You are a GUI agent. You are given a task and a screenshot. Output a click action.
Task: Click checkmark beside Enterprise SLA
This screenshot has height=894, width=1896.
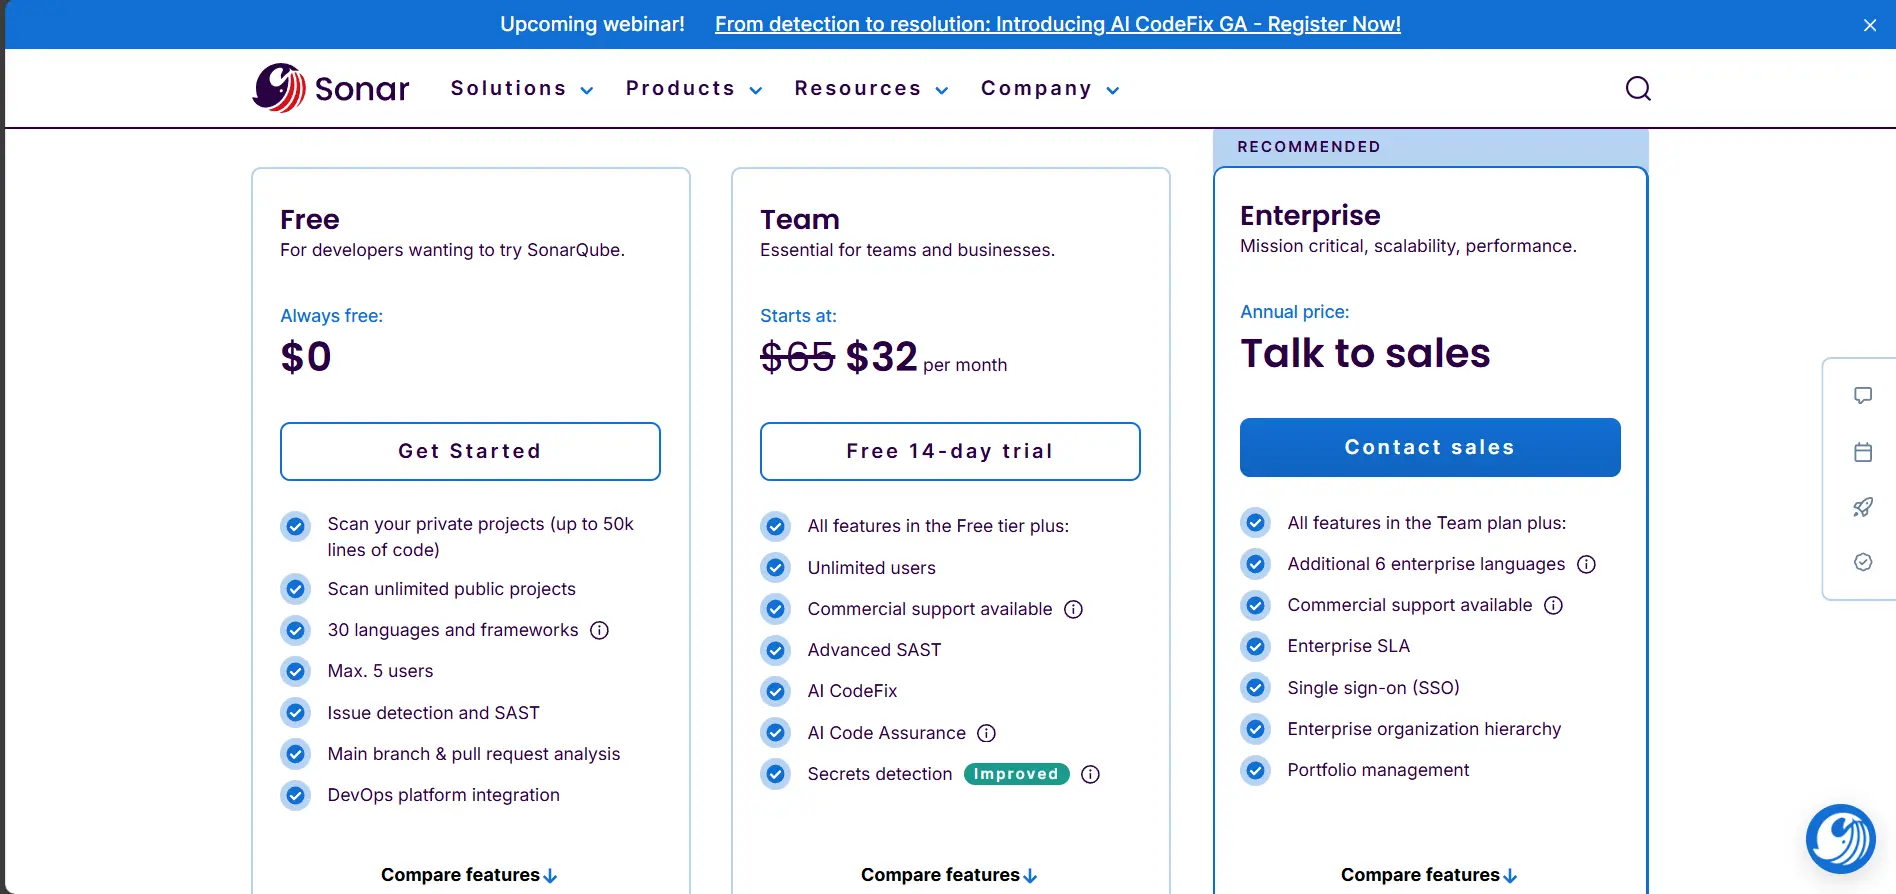[1255, 646]
